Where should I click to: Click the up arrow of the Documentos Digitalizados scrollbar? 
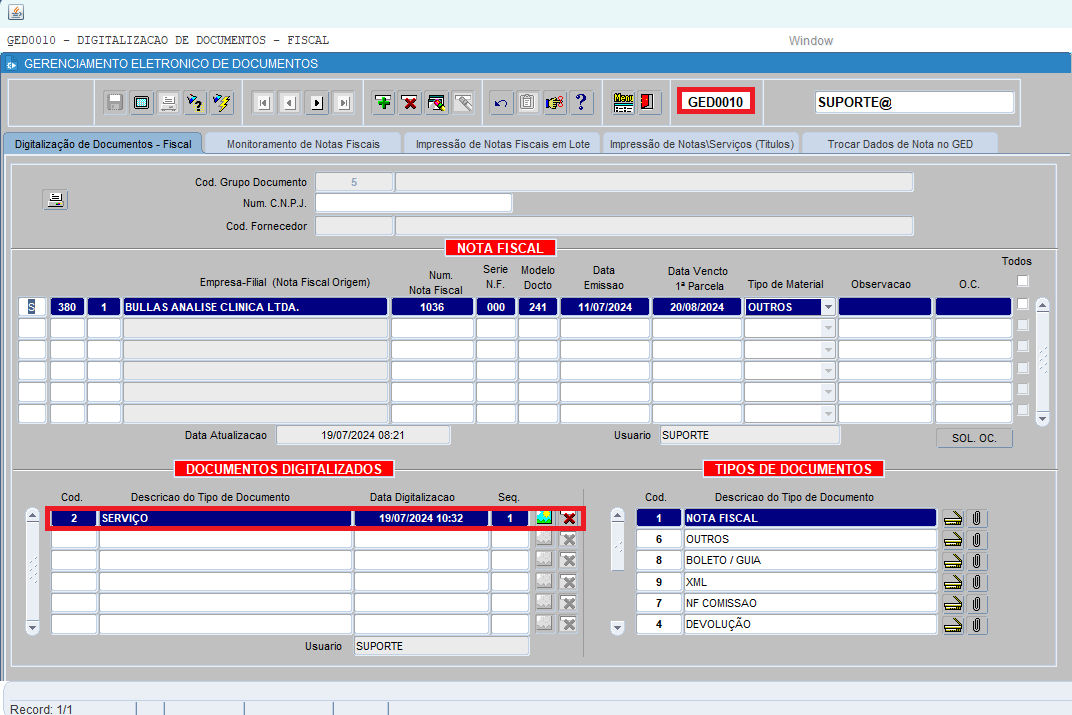32,515
